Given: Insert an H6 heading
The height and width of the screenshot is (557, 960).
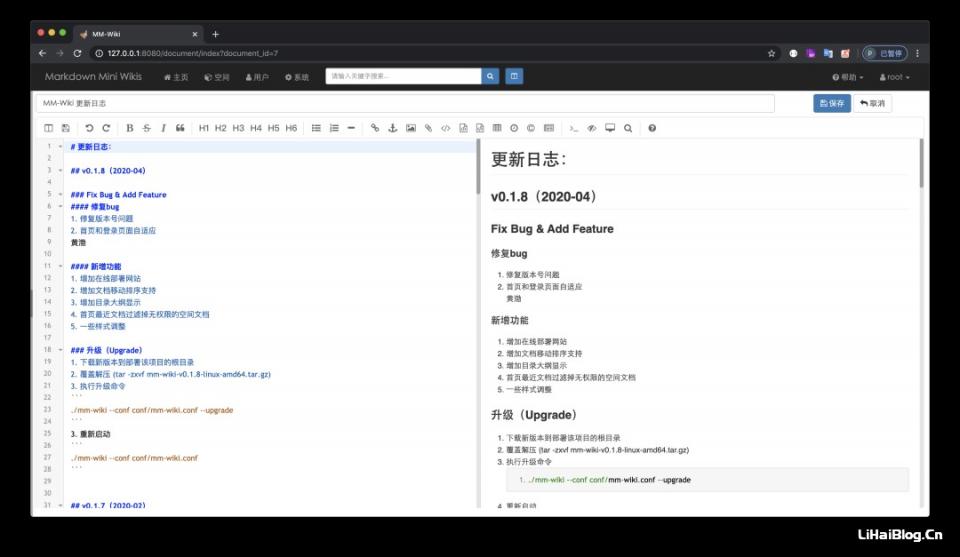Looking at the screenshot, I should tap(291, 128).
